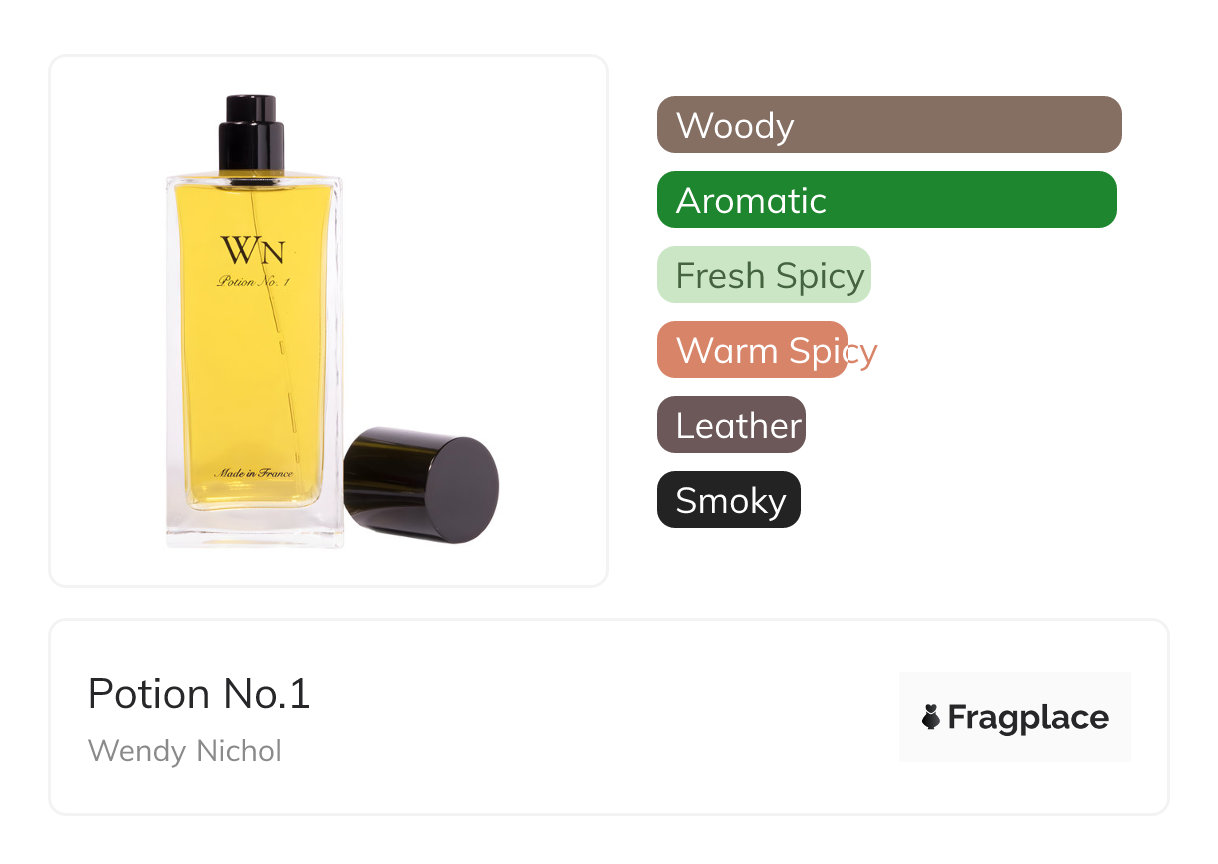Click the Potion No. 1 bottle label
Screen dimensions: 1218x864
coord(253,282)
